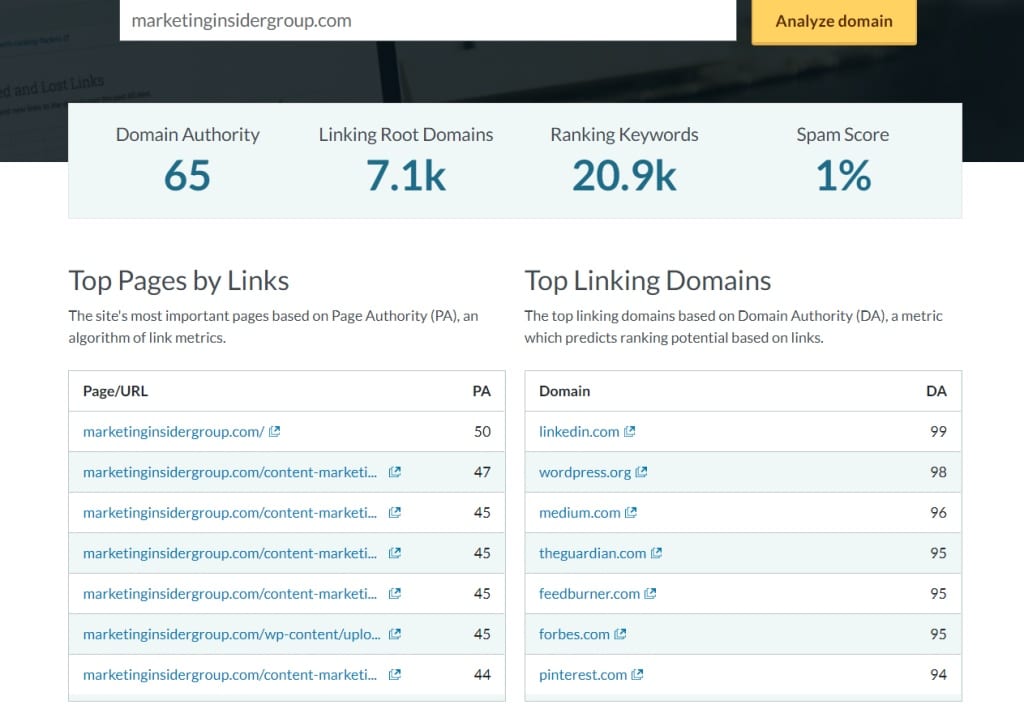
Task: Click external link icon beside pinterest.com
Action: [638, 675]
